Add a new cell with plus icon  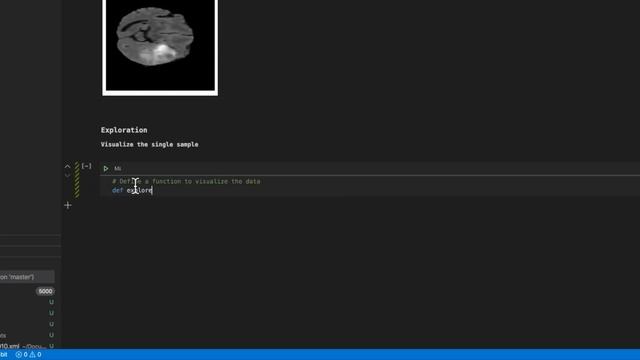tap(68, 205)
